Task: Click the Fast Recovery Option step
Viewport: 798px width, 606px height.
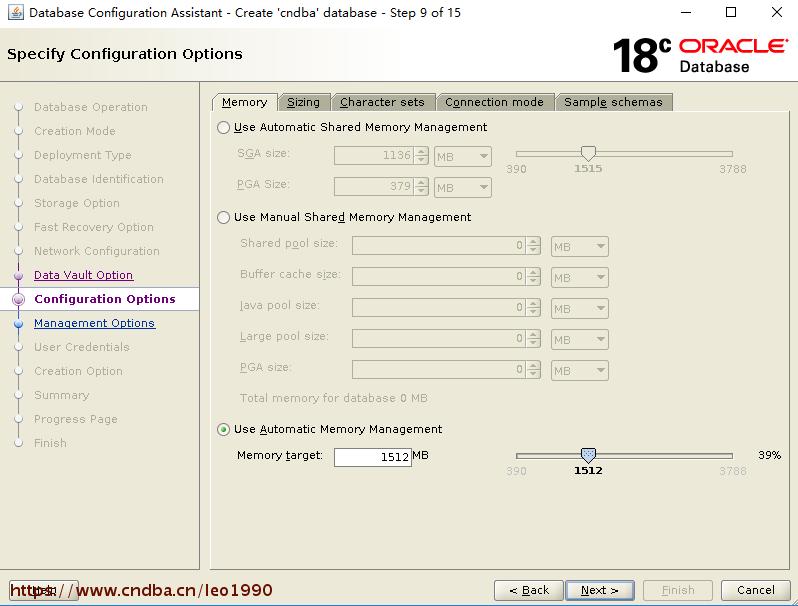Action: (94, 227)
